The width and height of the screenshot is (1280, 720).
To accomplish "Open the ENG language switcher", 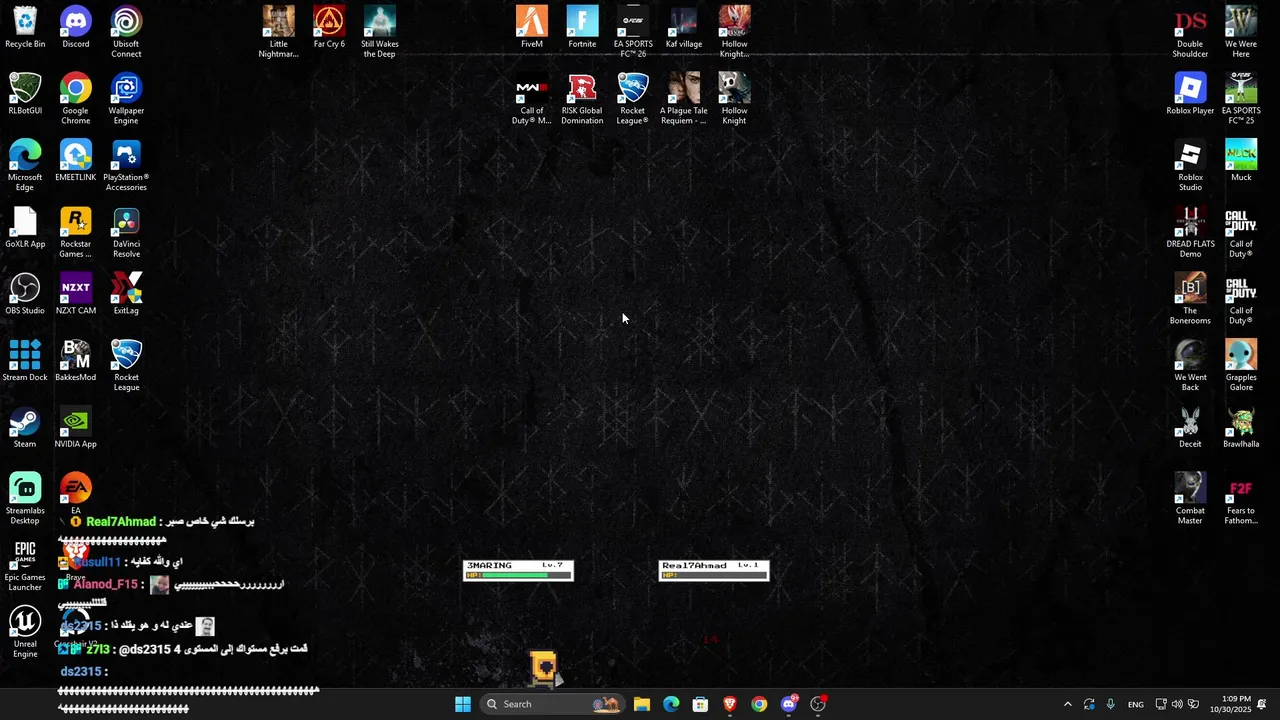I will coord(1136,704).
